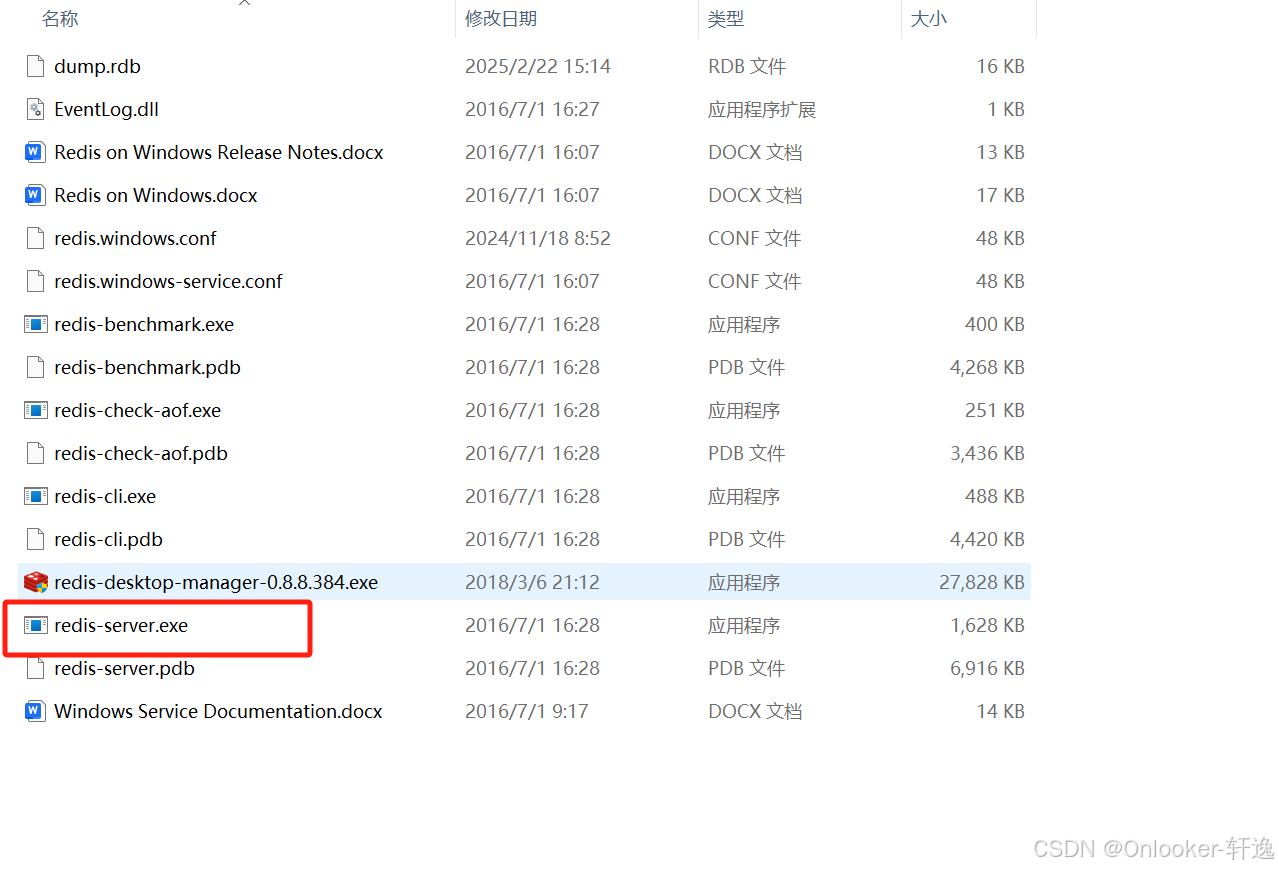Click the 4,420 KB size cell
Viewport: 1279px width, 870px height.
[988, 540]
